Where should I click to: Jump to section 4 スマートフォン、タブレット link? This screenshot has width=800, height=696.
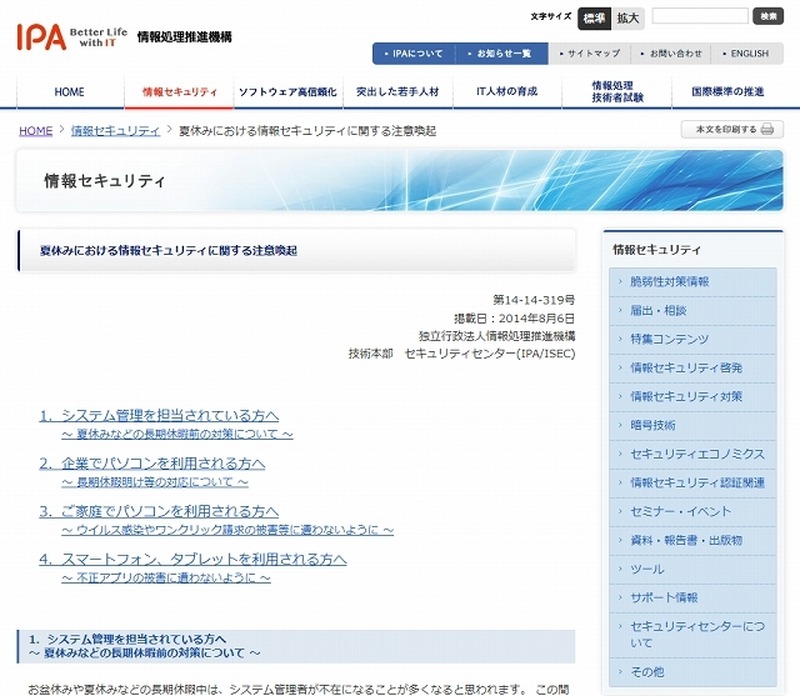click(193, 559)
